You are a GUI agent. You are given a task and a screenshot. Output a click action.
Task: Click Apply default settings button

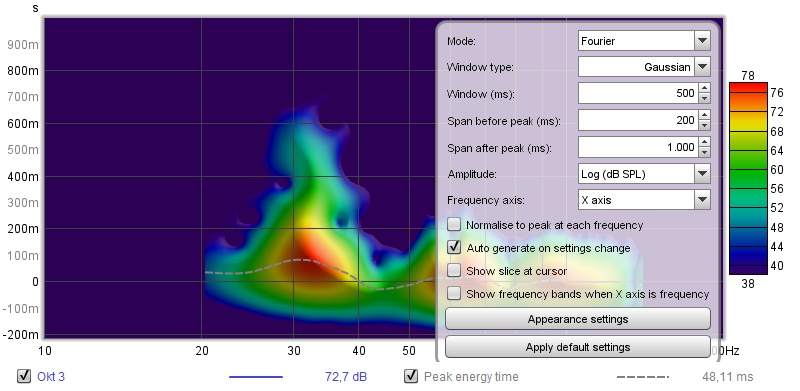pyautogui.click(x=578, y=347)
